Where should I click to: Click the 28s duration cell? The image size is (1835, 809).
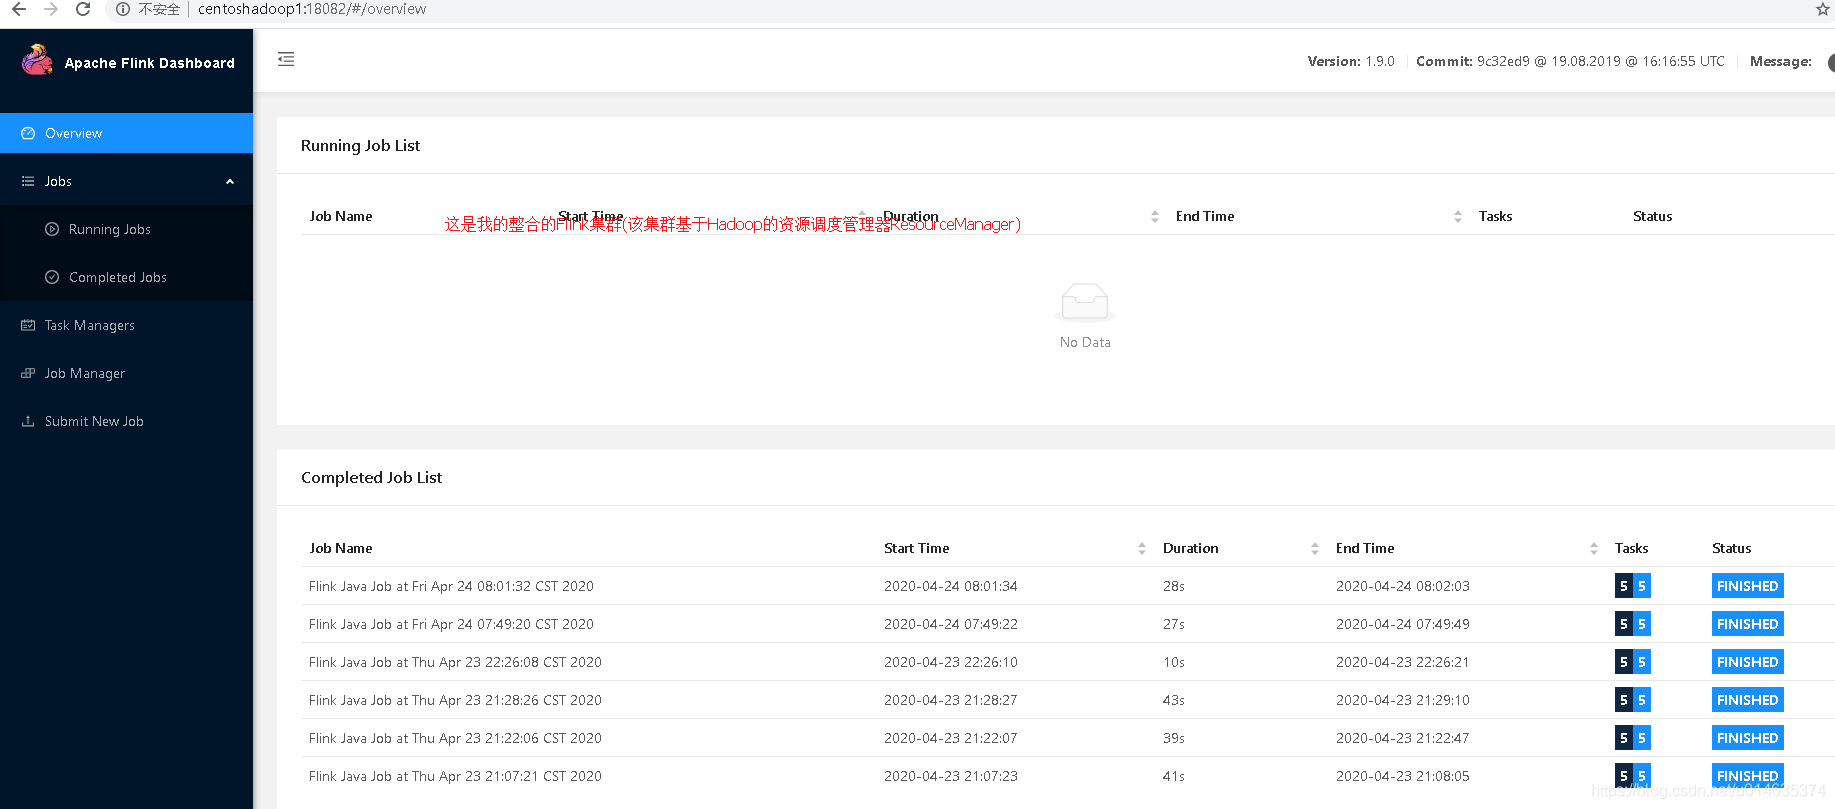[x=1174, y=586]
